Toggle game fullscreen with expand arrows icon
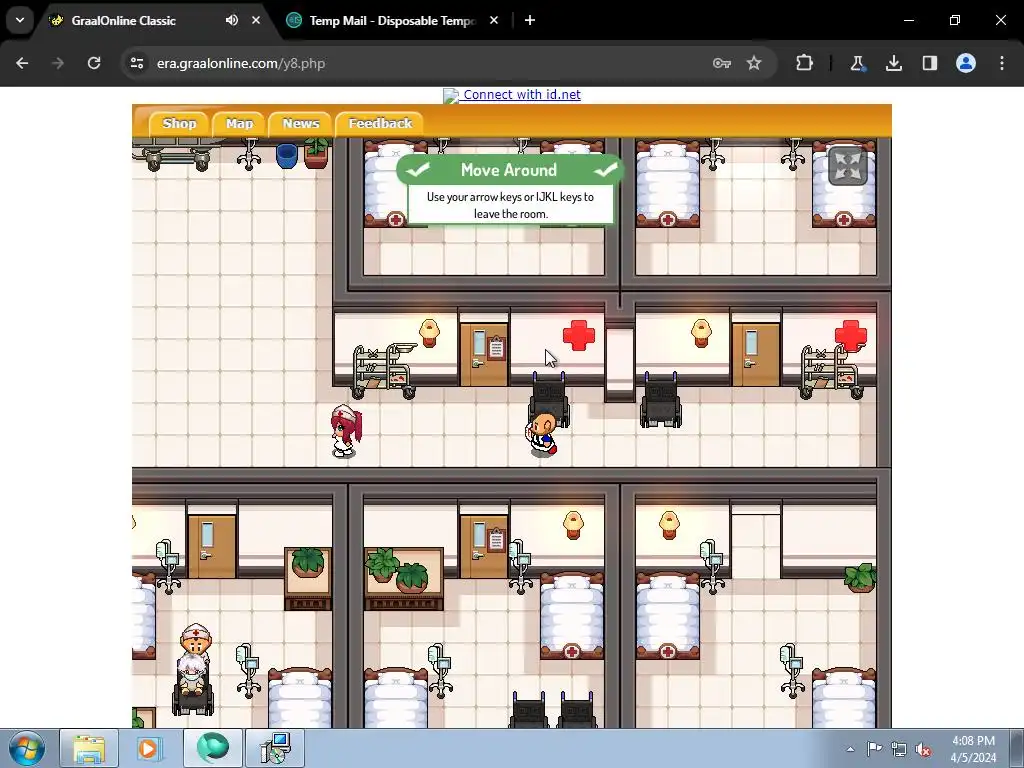1024x768 pixels. pos(848,167)
